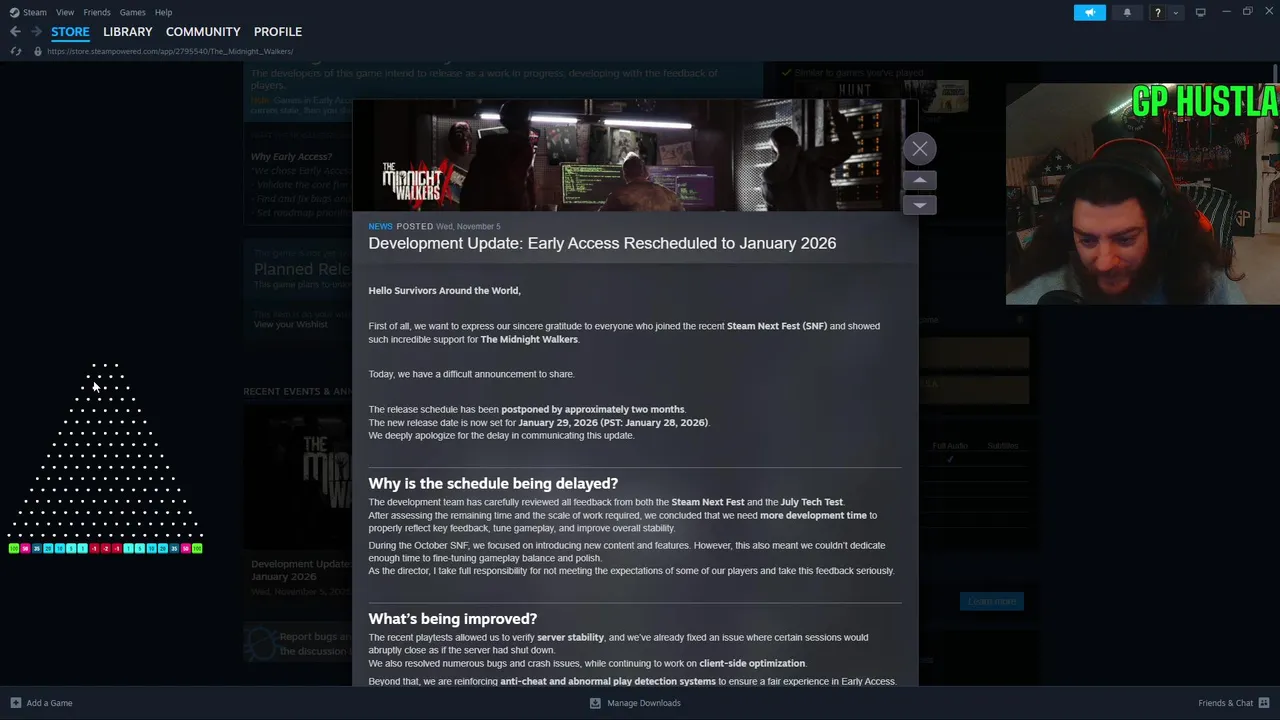Click the plus icon beside Add a Game
Viewport: 1280px width, 720px height.
(x=15, y=703)
